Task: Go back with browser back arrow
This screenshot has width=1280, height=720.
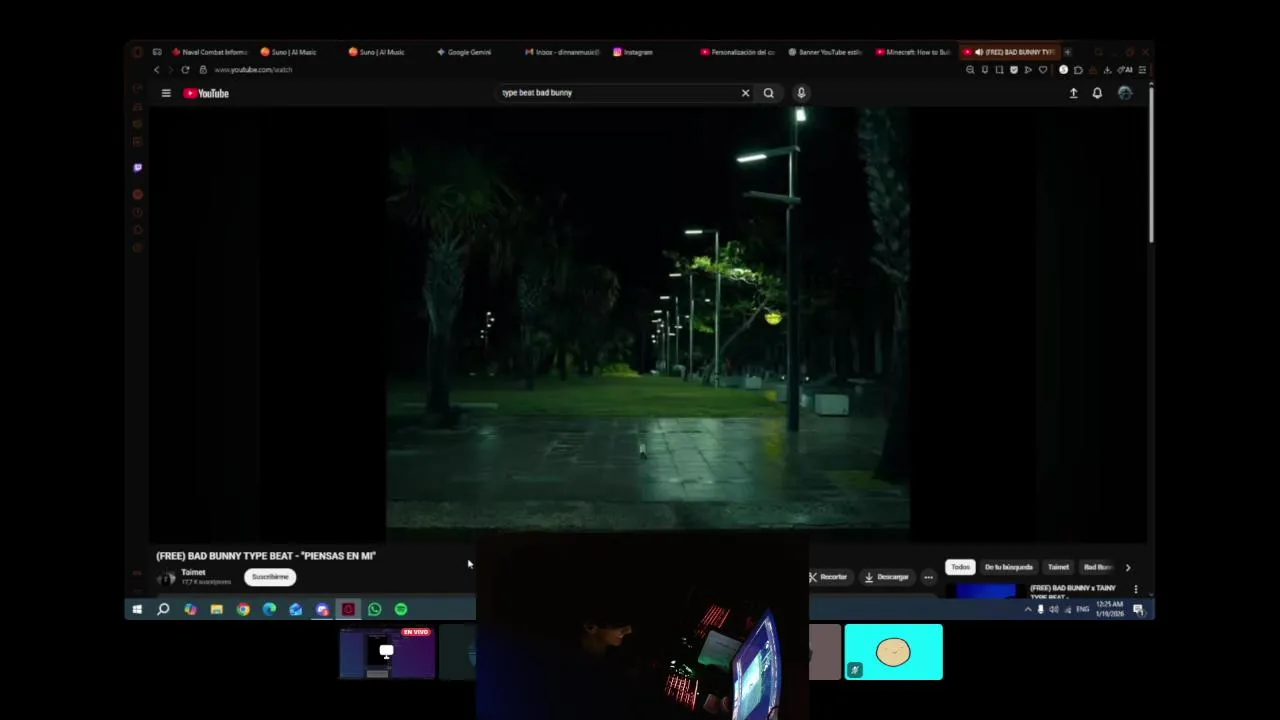Action: click(156, 70)
